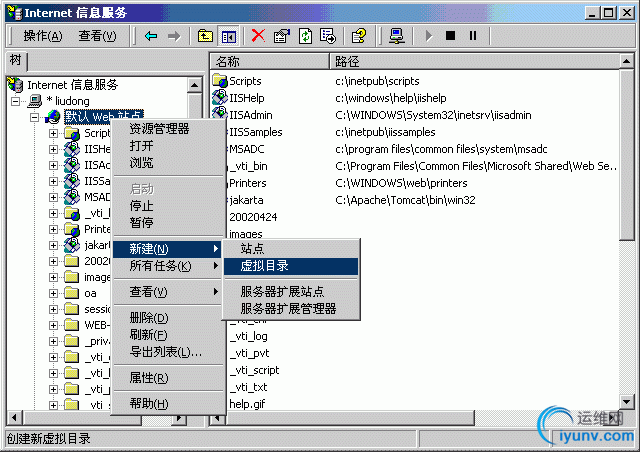Open the 查看(V) toolbar menu
Viewport: 640px width, 452px height.
tap(97, 36)
